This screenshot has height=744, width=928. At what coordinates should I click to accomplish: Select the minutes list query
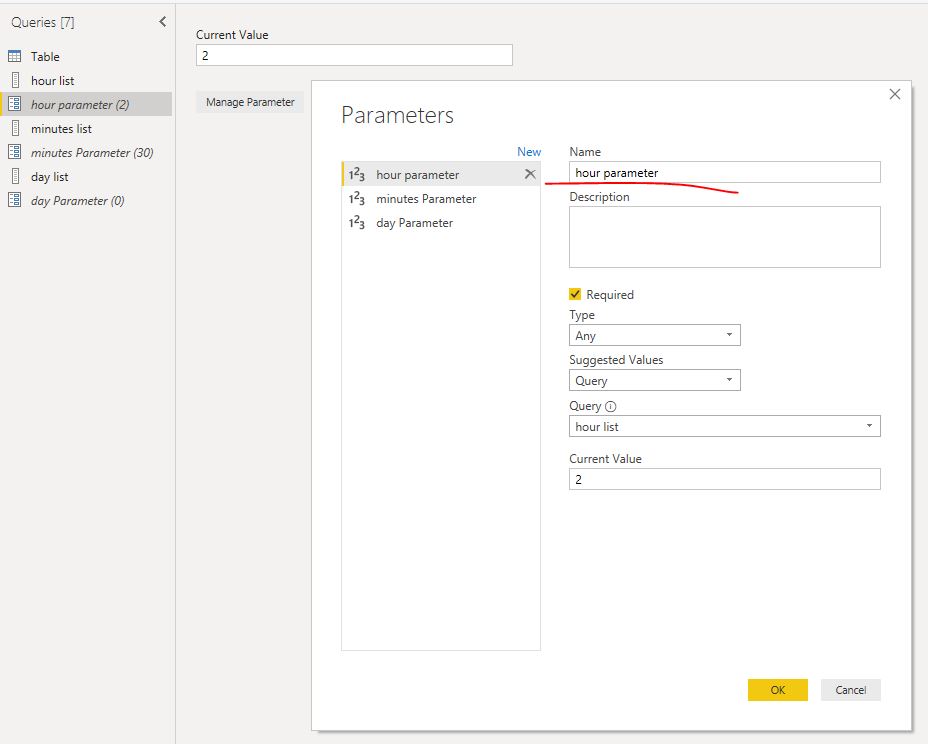(86, 128)
